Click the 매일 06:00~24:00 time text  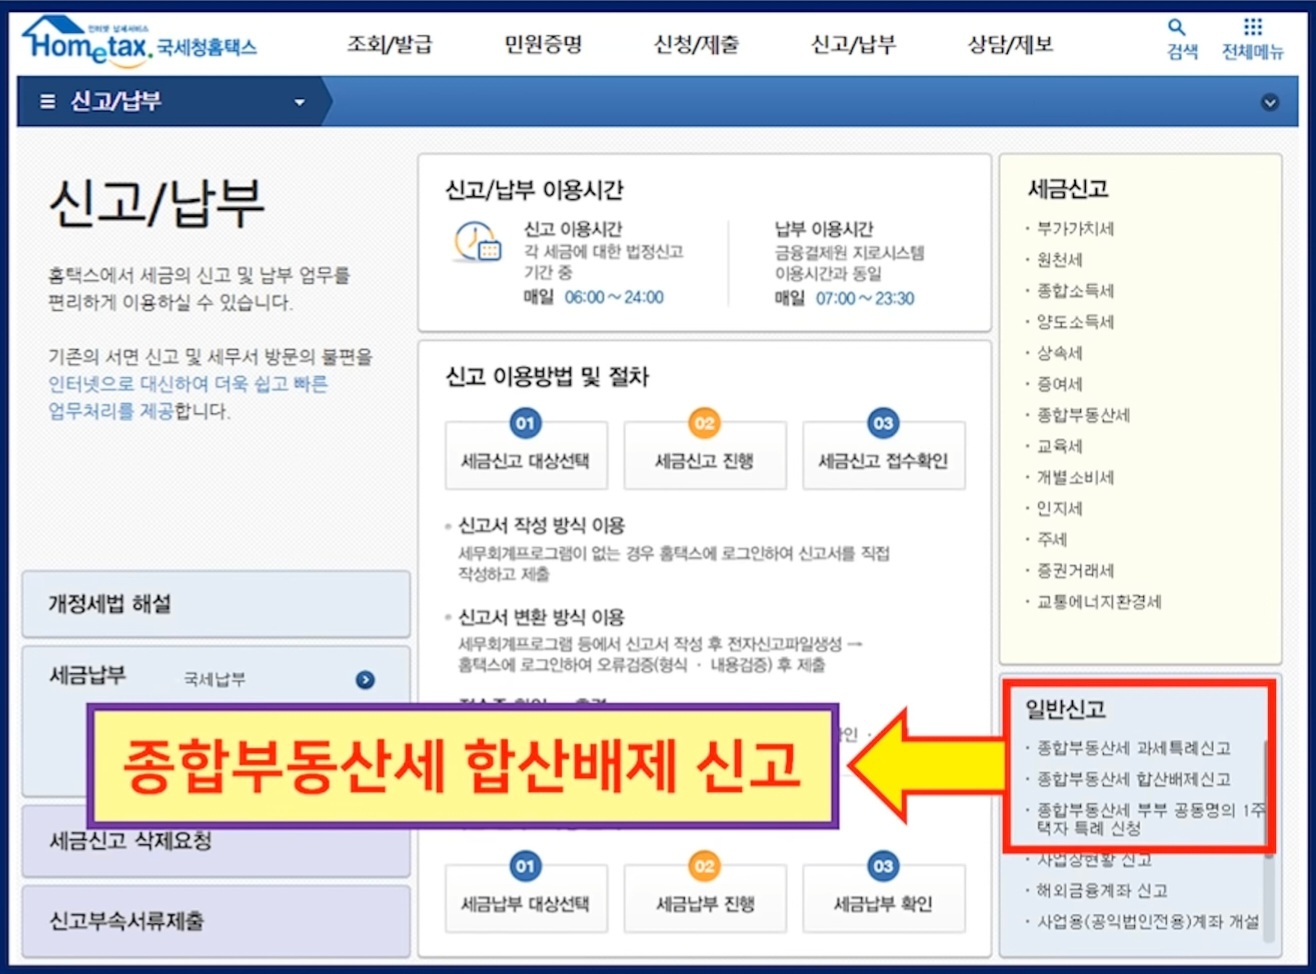pyautogui.click(x=594, y=297)
